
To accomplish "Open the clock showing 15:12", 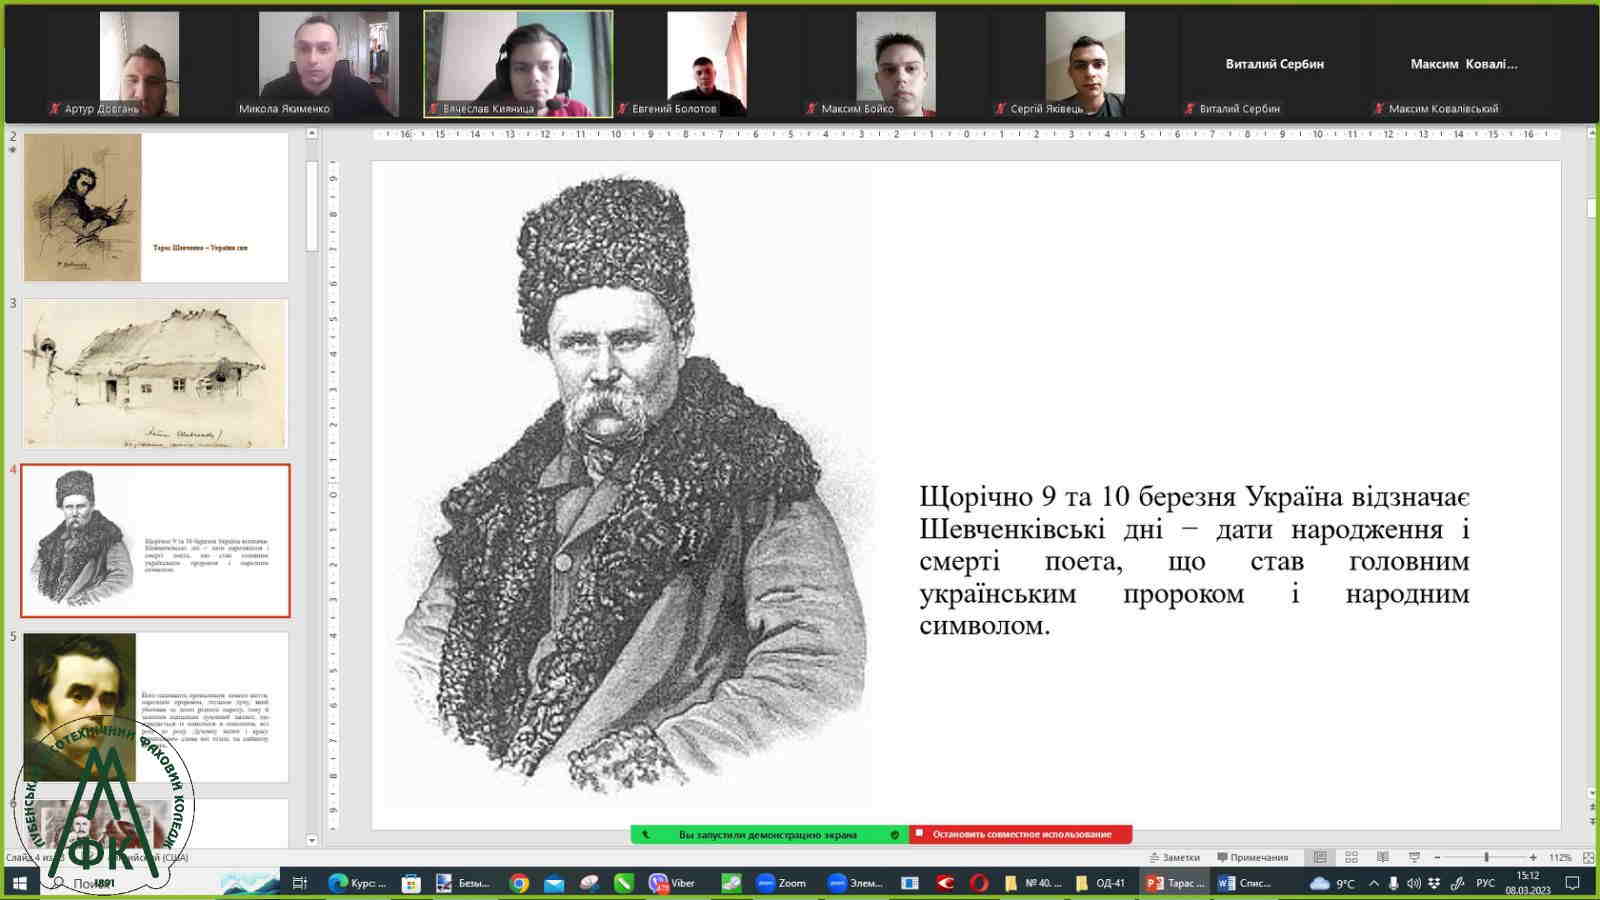I will click(x=1527, y=883).
